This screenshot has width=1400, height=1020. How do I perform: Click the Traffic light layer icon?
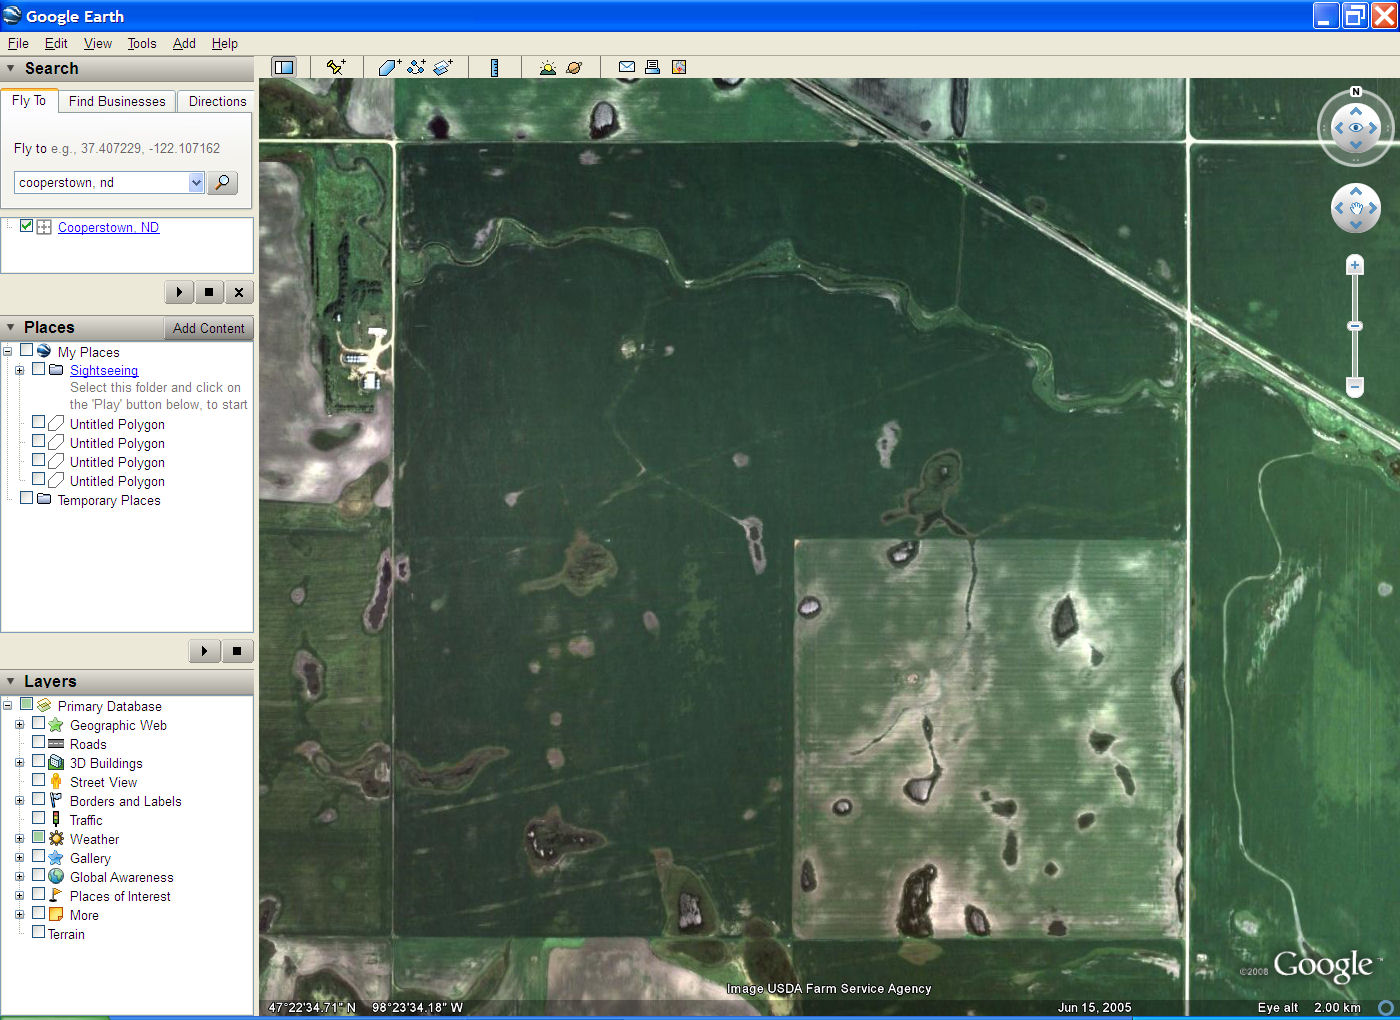56,820
